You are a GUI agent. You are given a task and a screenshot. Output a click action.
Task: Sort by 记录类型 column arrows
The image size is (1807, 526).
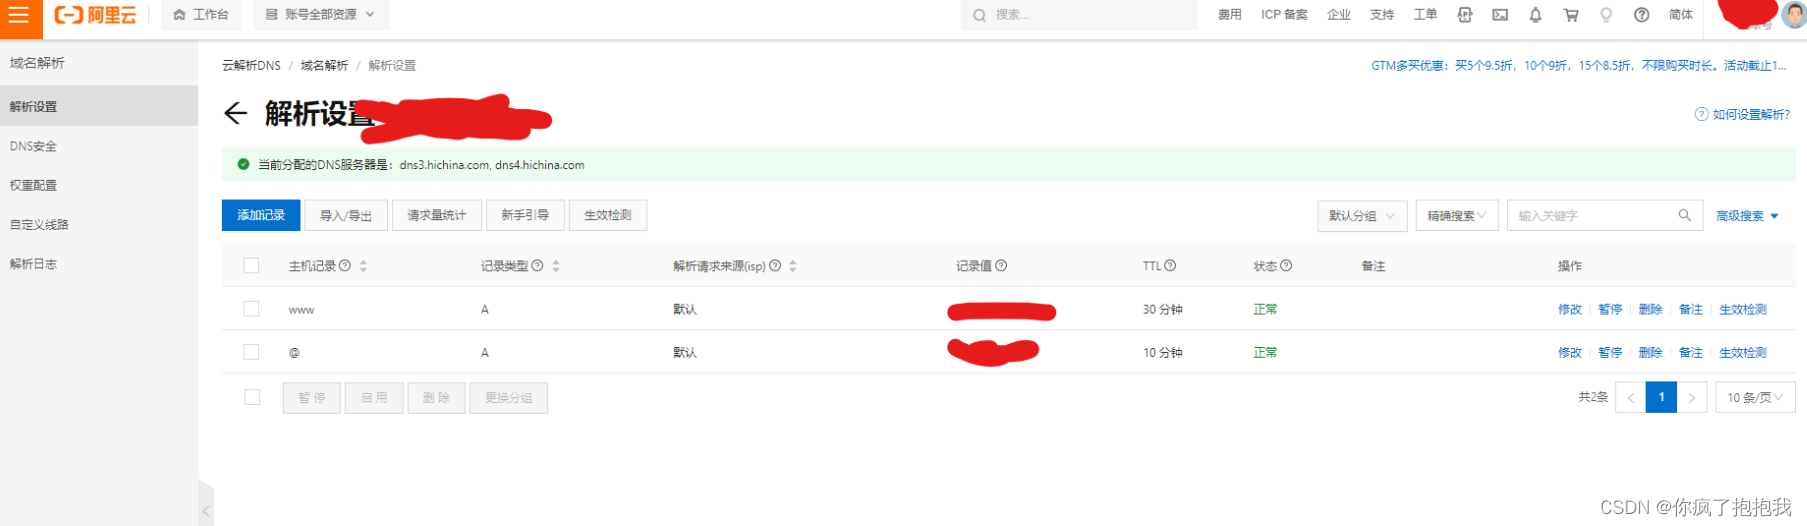(556, 266)
